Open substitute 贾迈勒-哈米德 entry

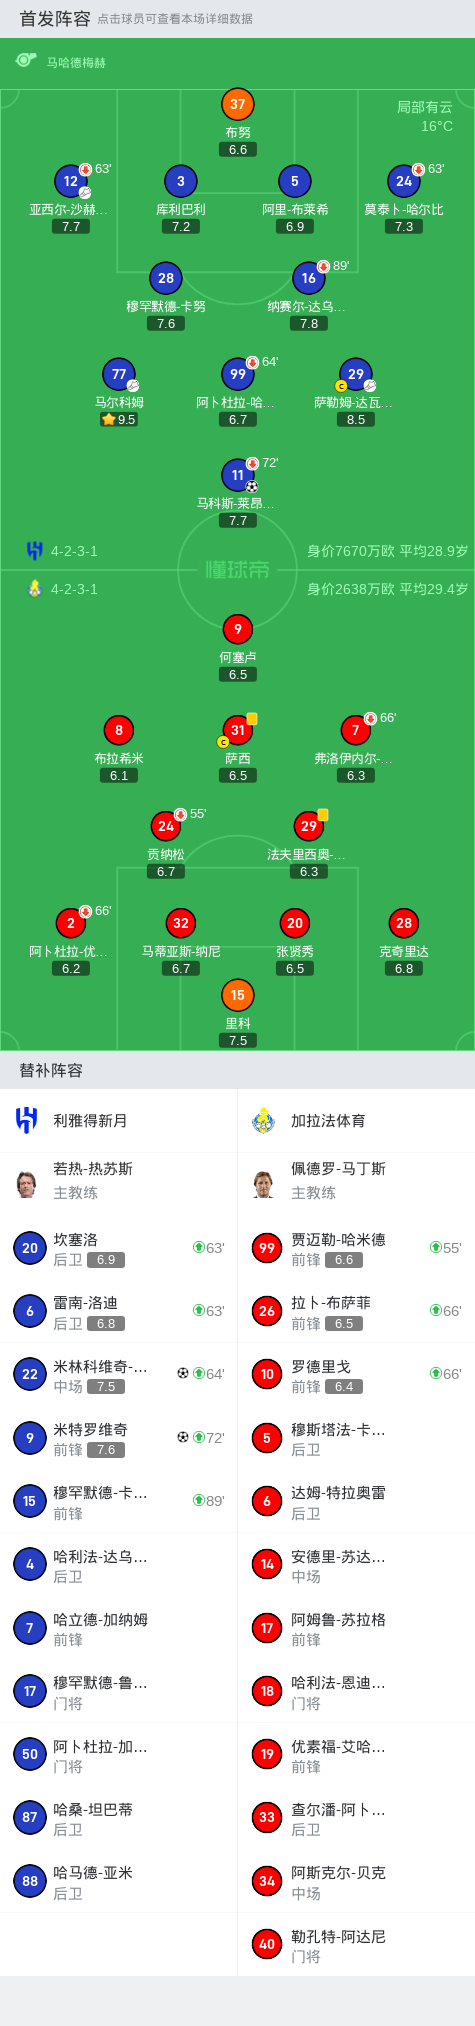356,1248
